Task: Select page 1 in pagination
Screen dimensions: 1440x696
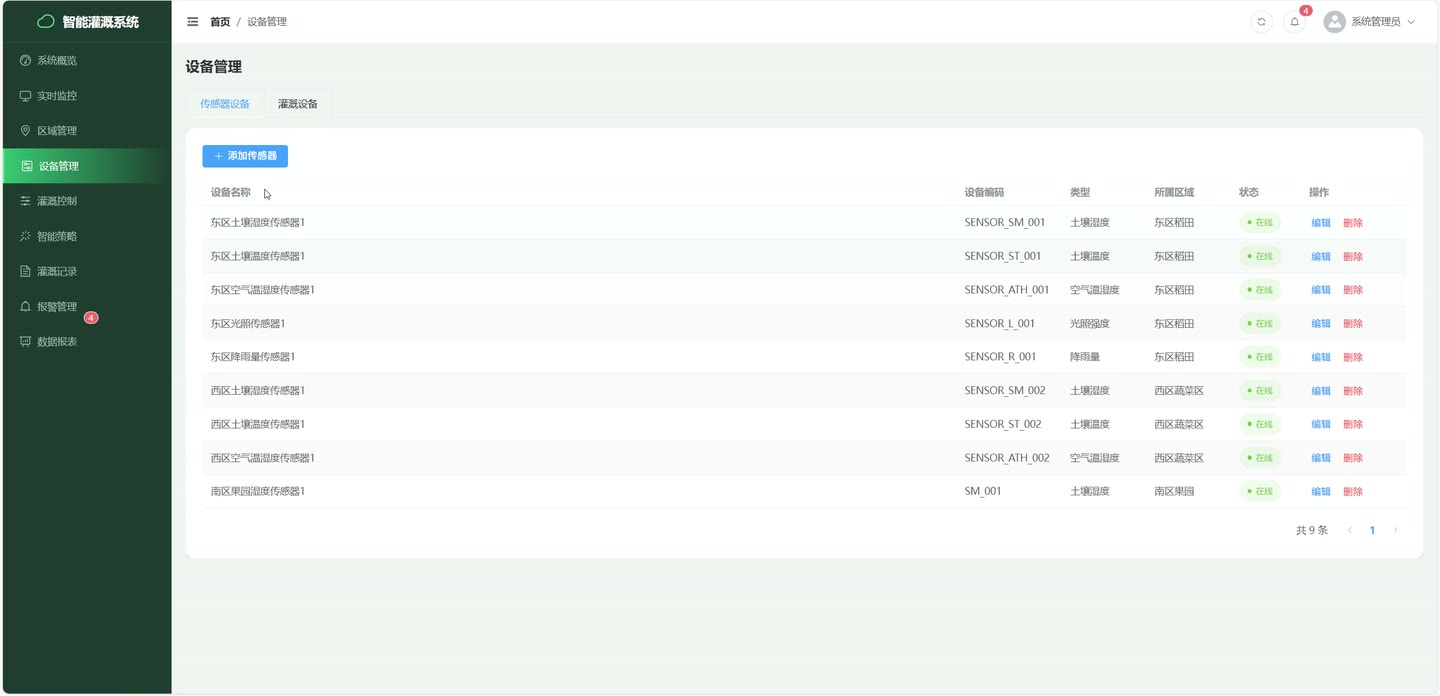Action: [x=1372, y=530]
